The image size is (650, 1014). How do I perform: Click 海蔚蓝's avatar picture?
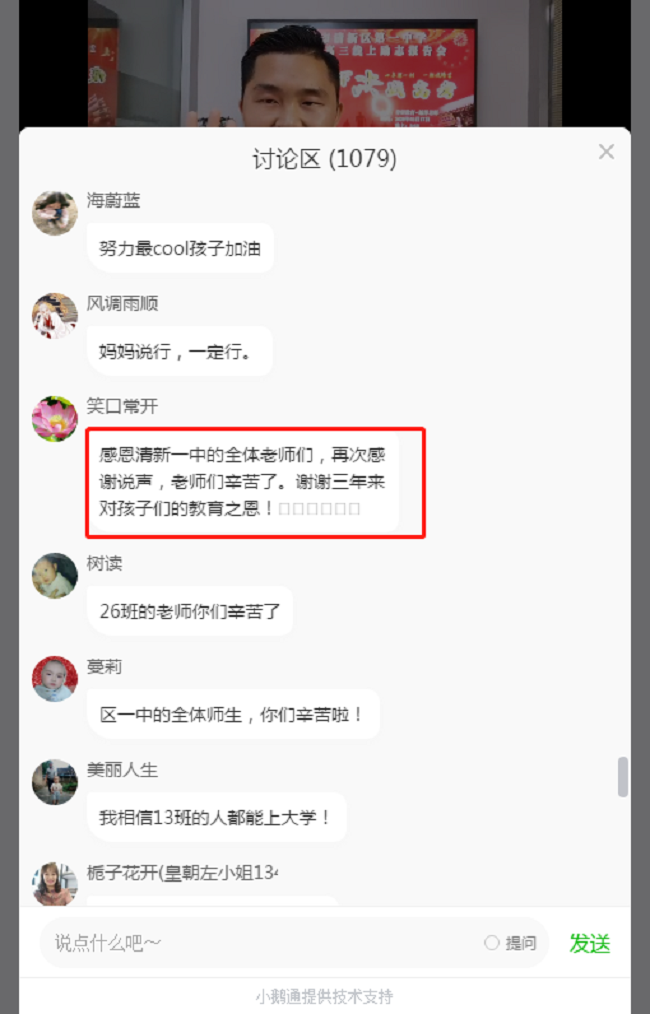(x=55, y=213)
